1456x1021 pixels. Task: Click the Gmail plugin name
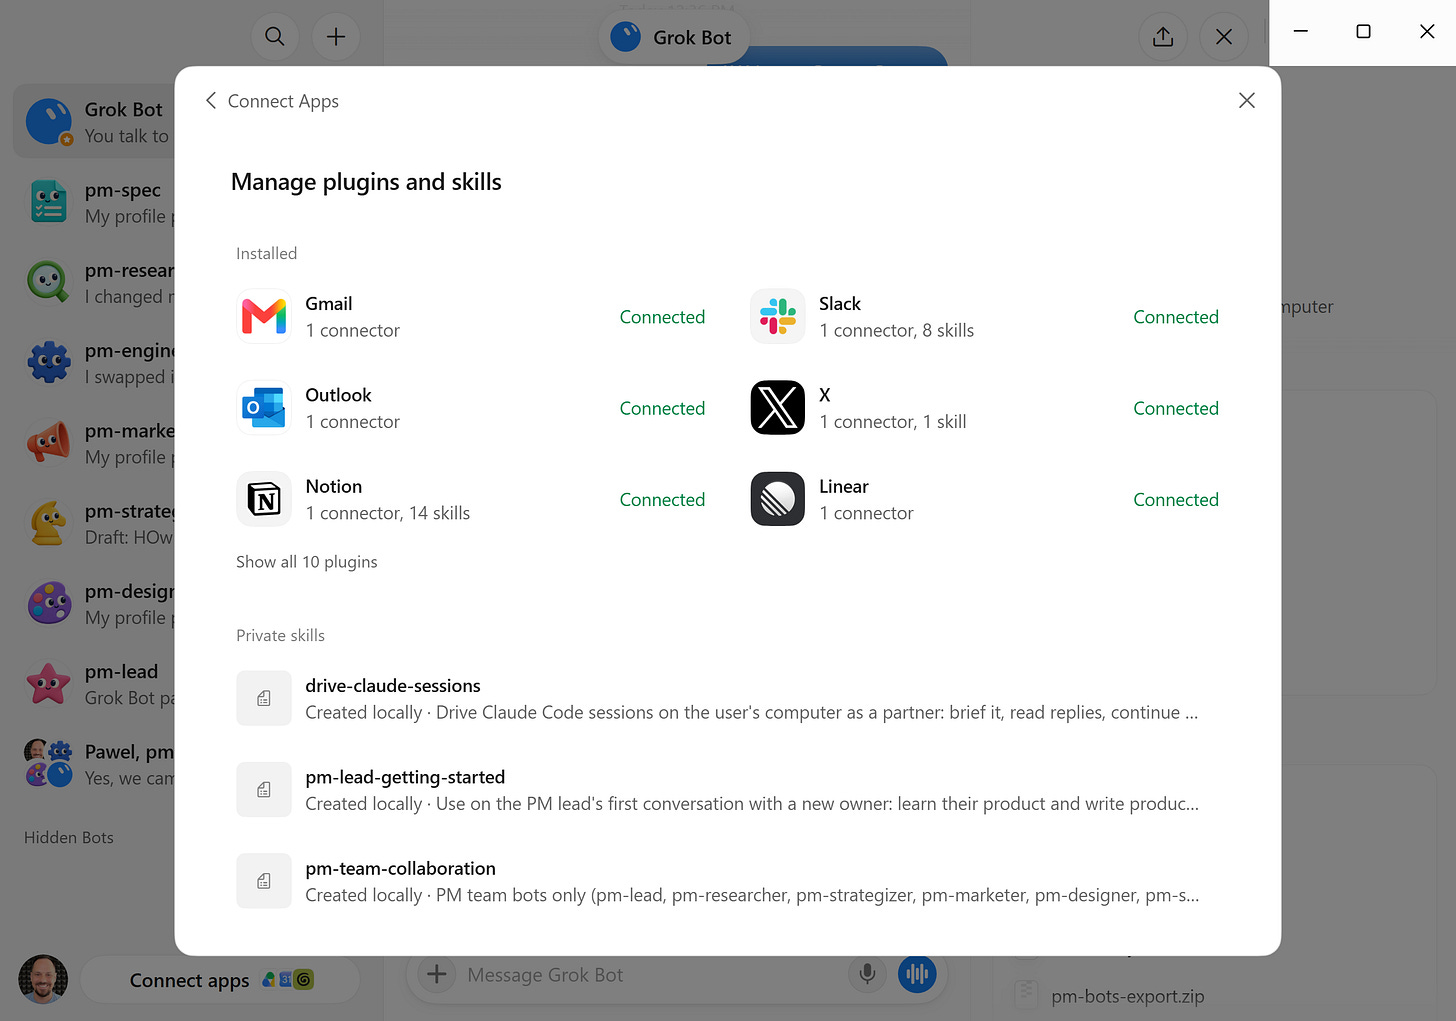(329, 304)
